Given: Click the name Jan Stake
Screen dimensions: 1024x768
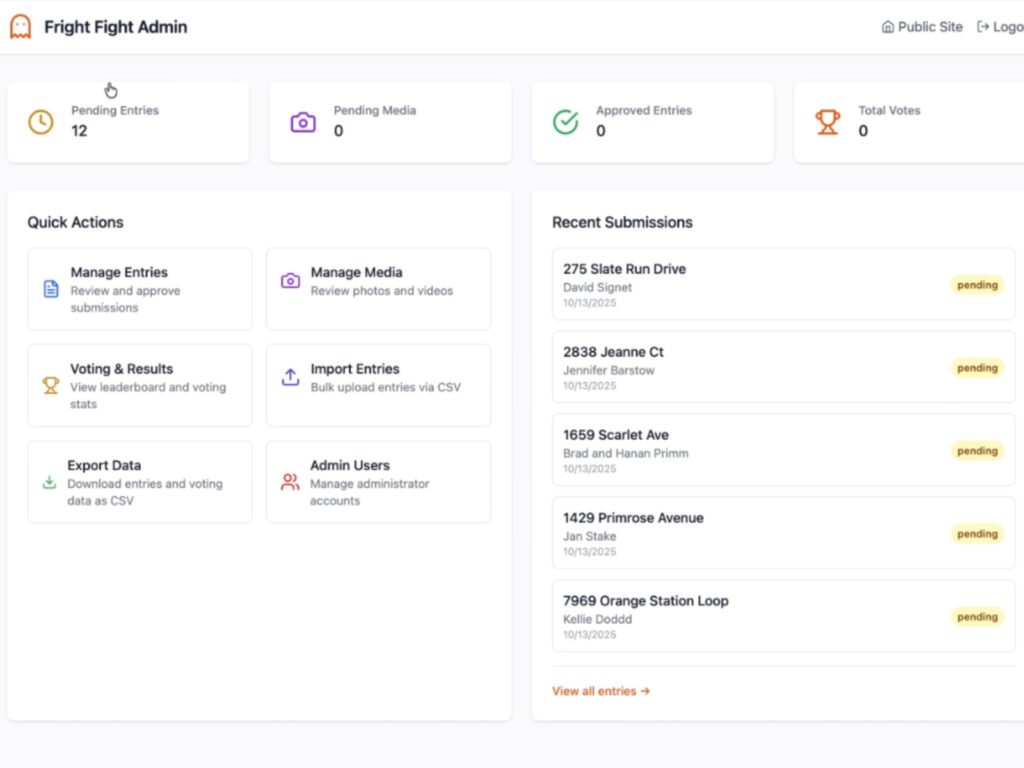Looking at the screenshot, I should pos(590,536).
